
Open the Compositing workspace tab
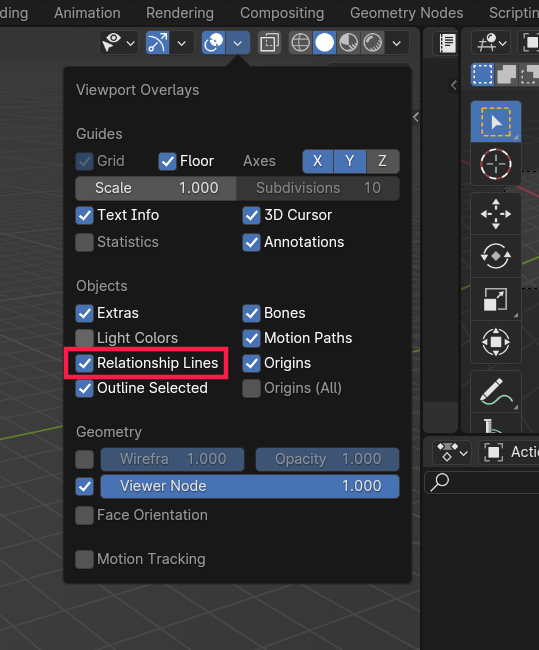(x=282, y=13)
